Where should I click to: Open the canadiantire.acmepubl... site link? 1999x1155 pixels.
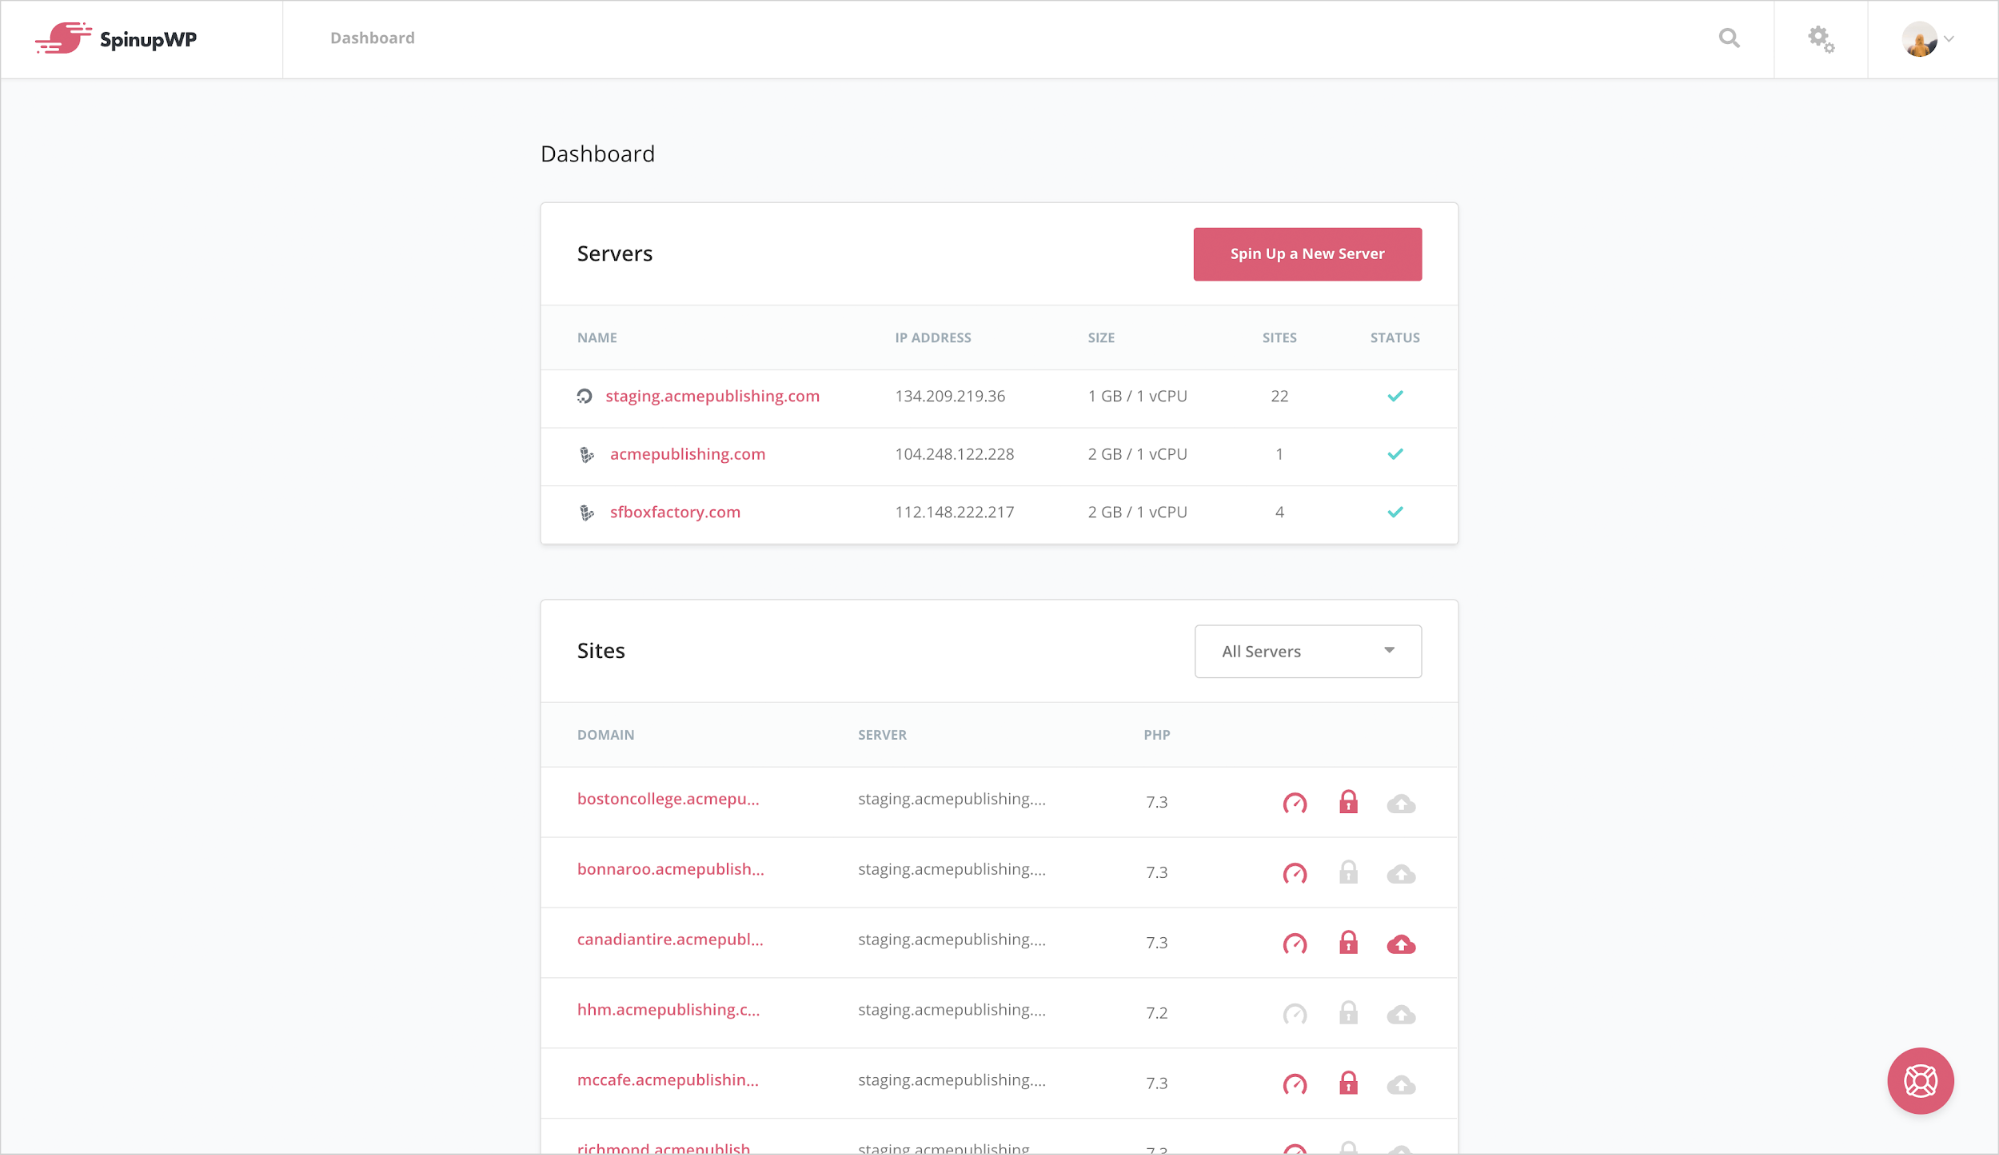point(670,939)
